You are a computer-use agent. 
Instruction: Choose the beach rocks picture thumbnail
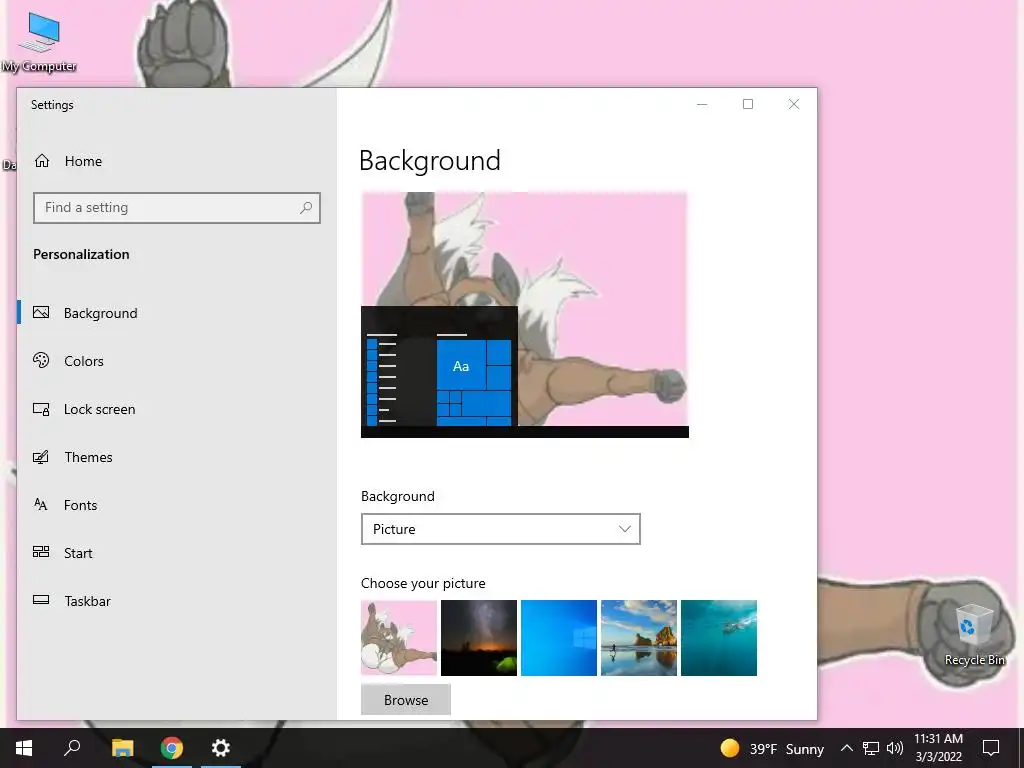[639, 637]
